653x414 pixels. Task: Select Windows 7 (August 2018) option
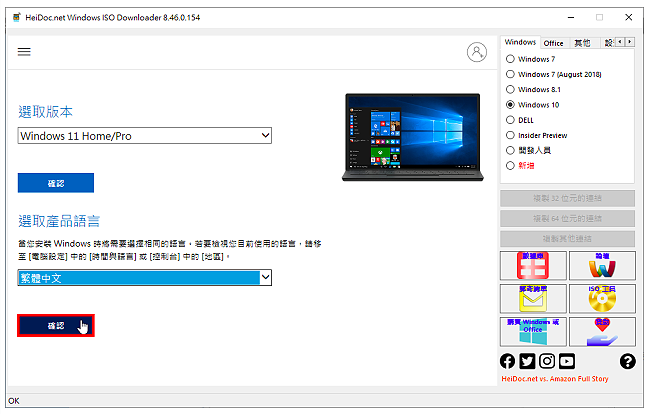point(510,74)
